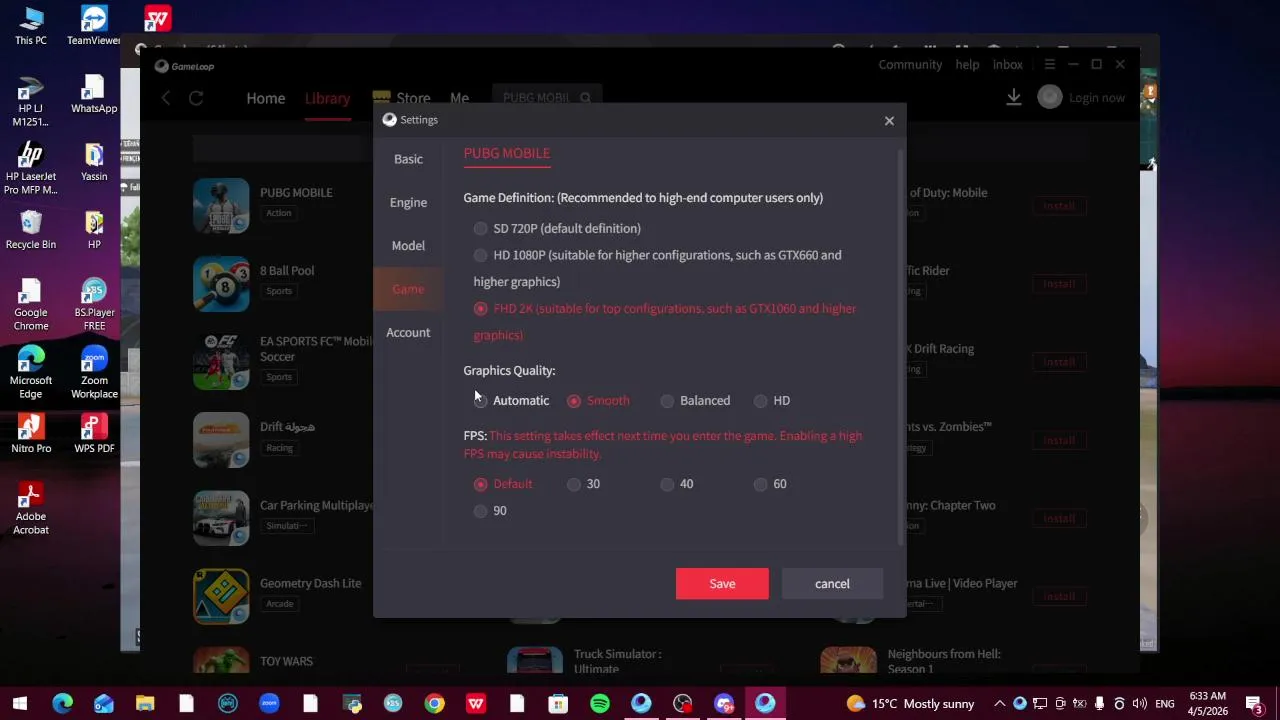The width and height of the screenshot is (1280, 720).
Task: Select FHD 2K game definition option
Action: click(481, 309)
